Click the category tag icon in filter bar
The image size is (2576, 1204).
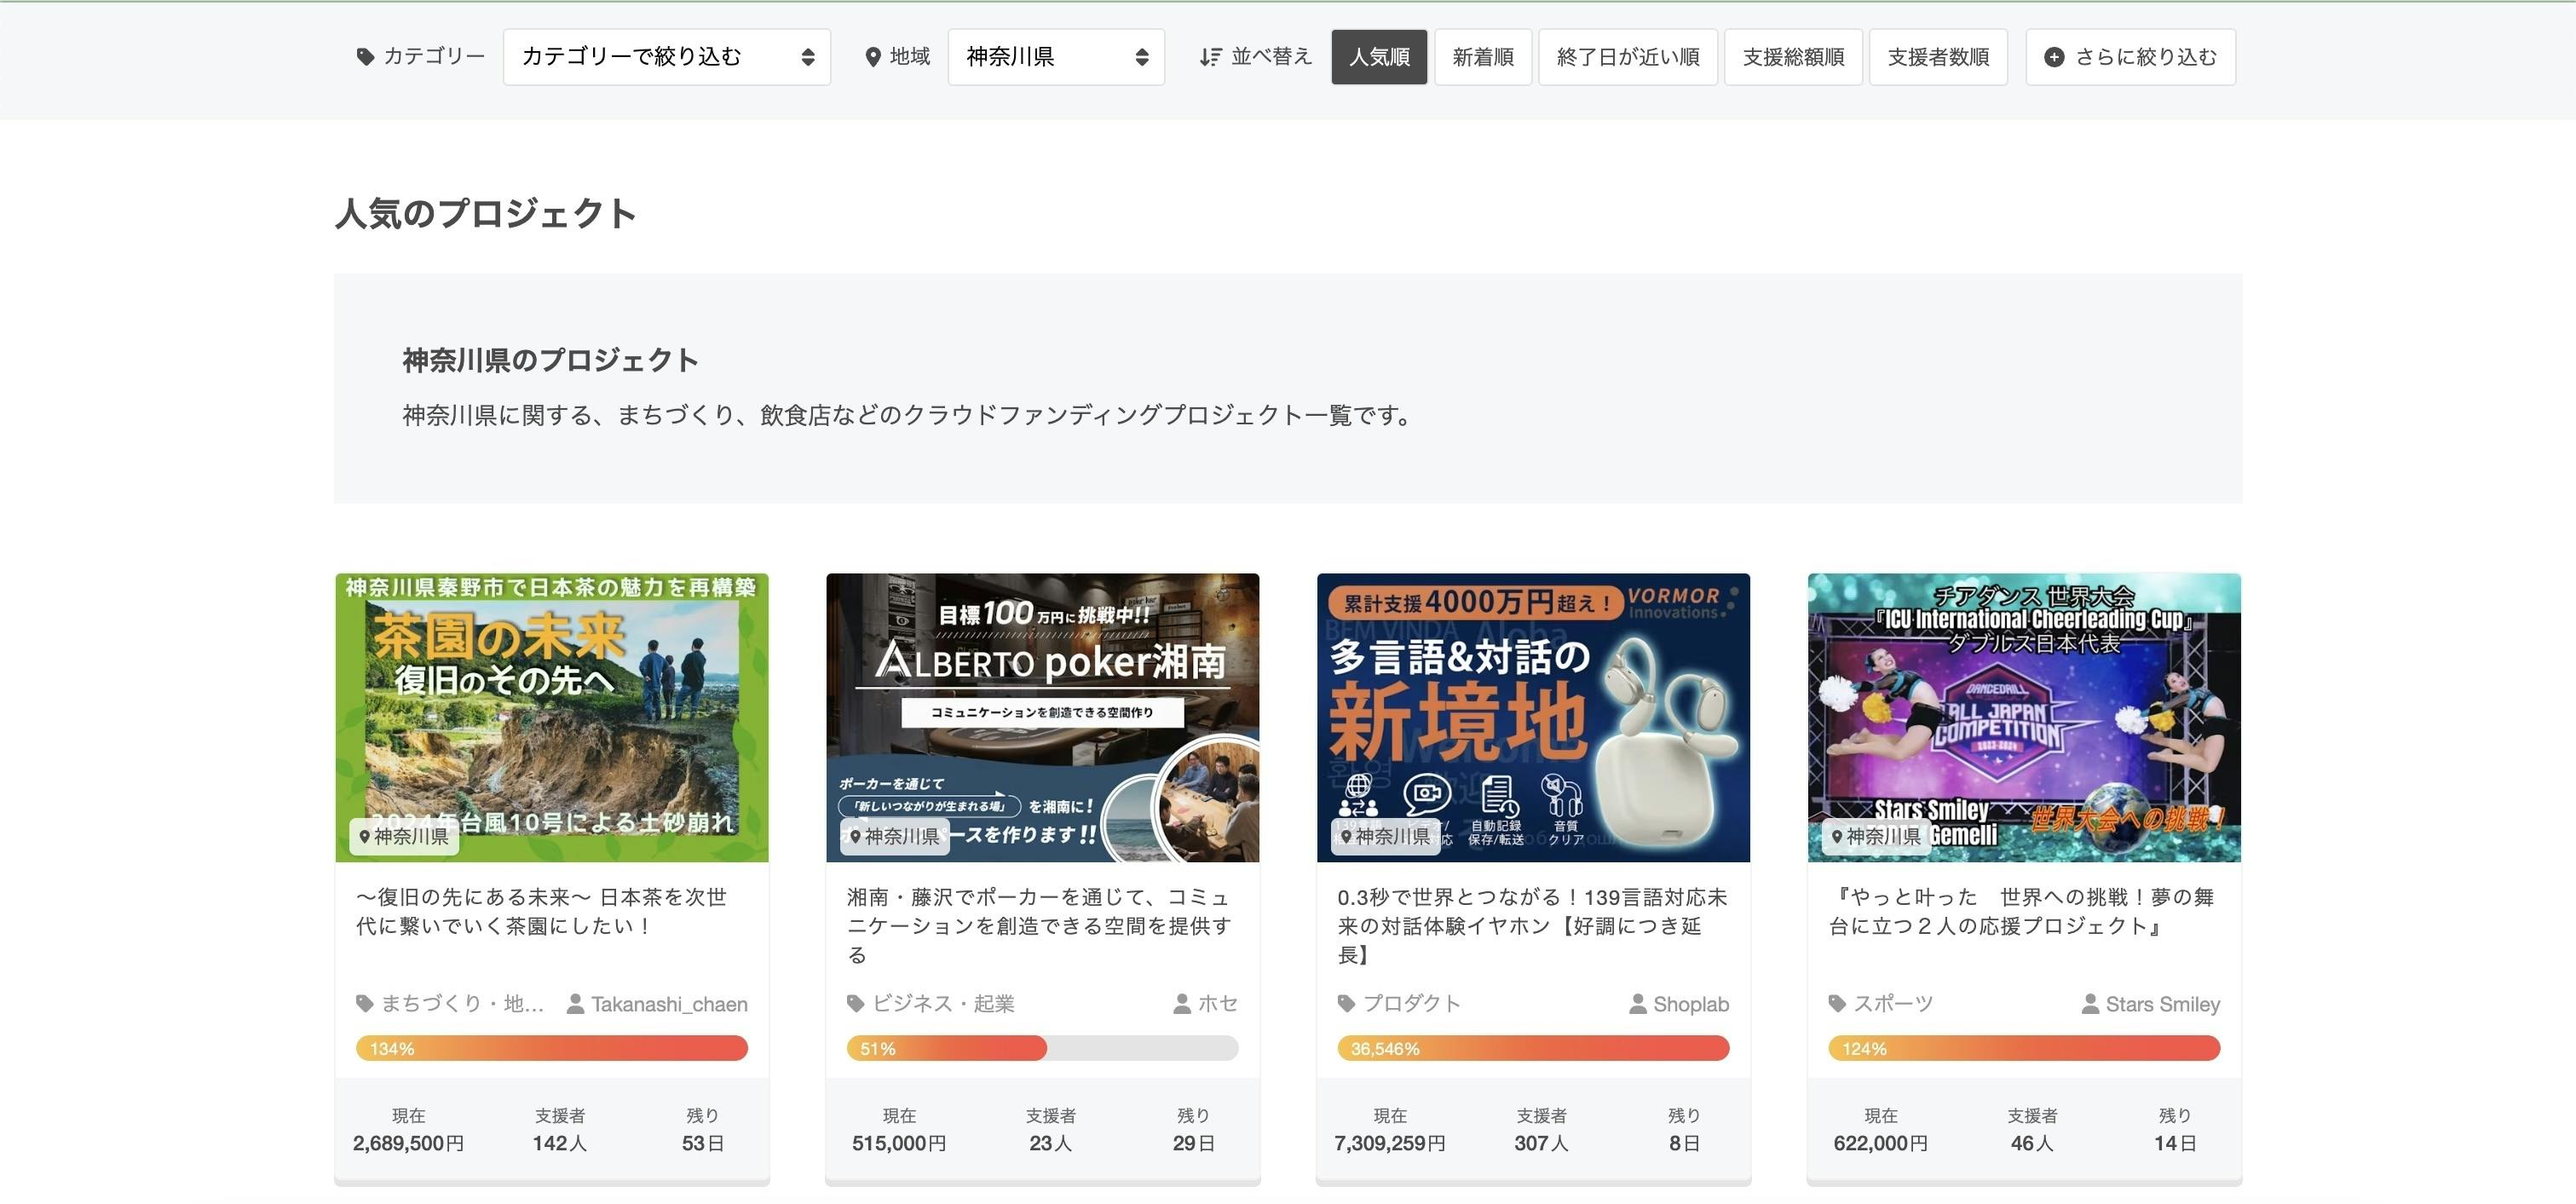click(x=365, y=57)
